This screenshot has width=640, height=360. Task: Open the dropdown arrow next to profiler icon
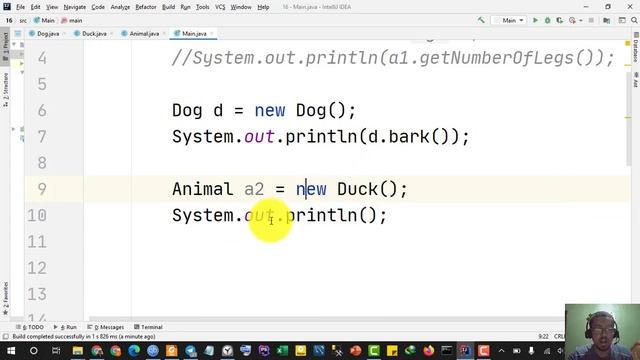[x=580, y=20]
